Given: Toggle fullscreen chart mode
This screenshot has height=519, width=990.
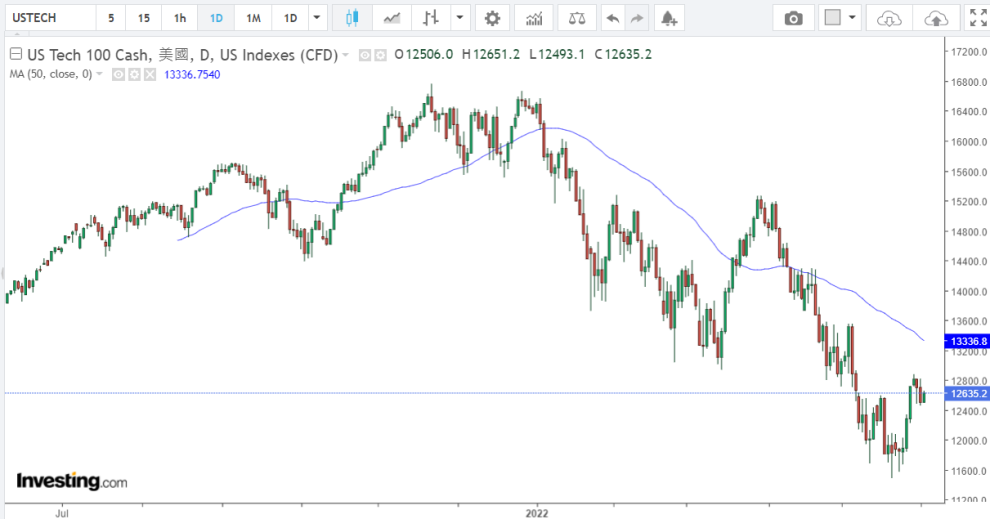Looking at the screenshot, I should (x=978, y=18).
